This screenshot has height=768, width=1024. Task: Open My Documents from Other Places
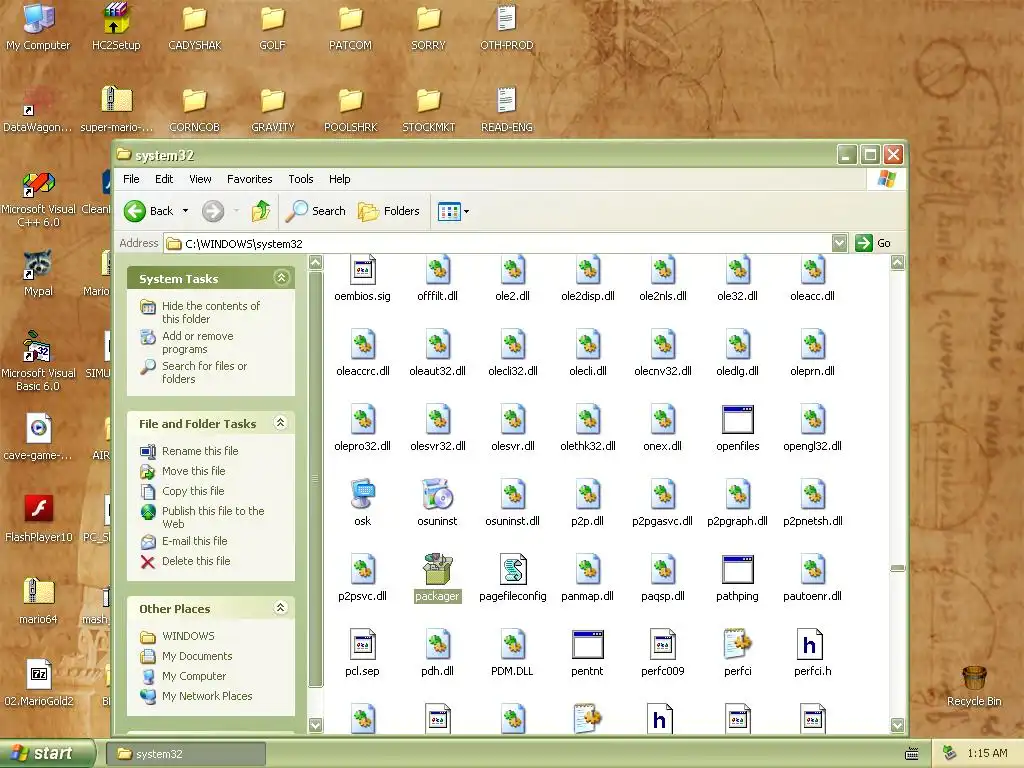[x=197, y=656]
